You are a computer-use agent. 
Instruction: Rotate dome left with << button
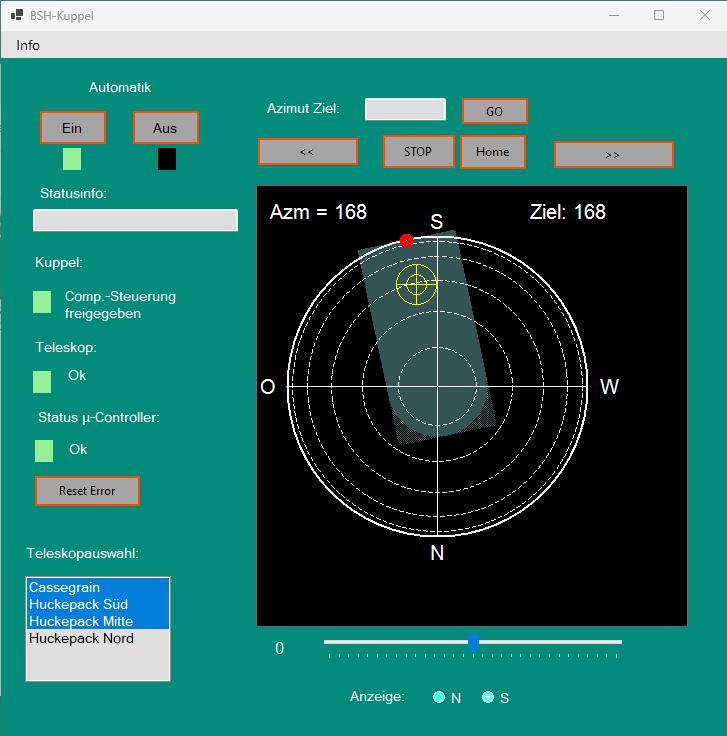(x=307, y=152)
